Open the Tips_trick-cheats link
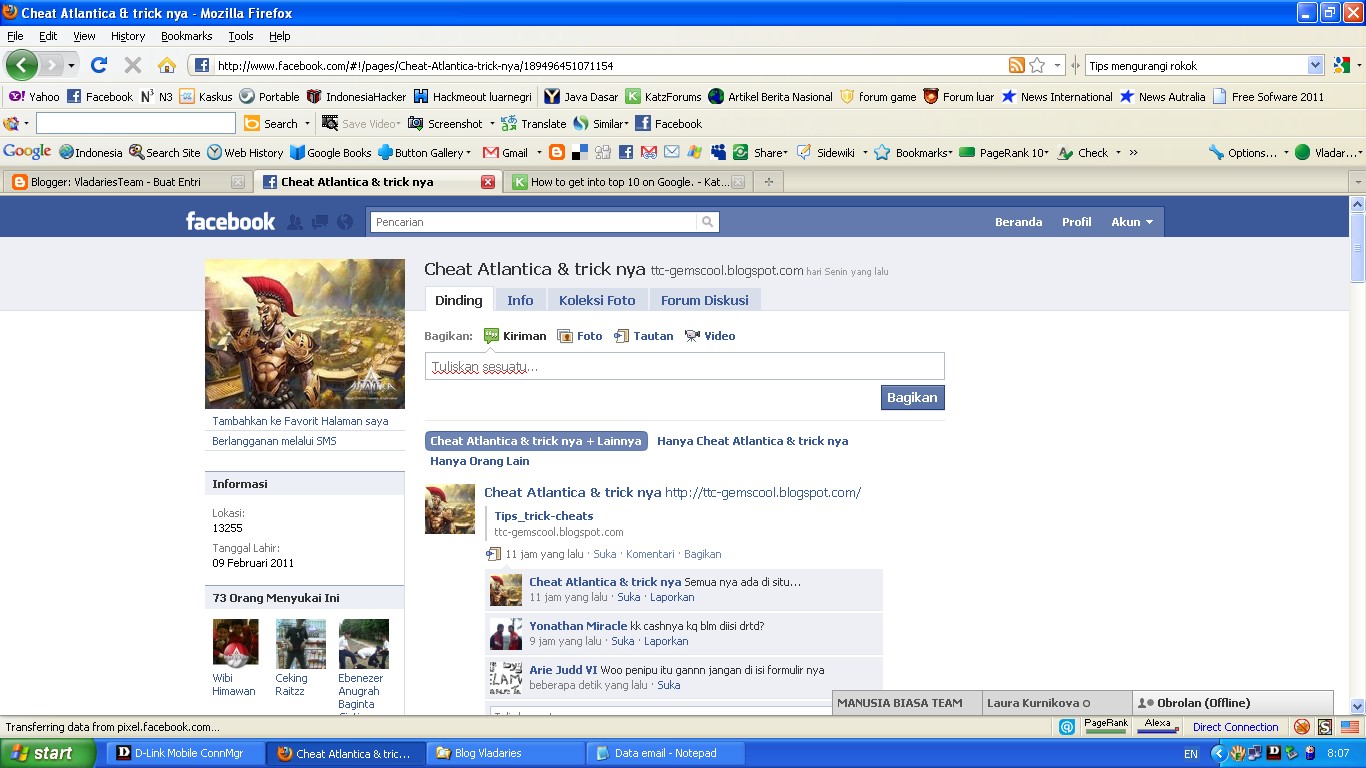This screenshot has height=768, width=1366. pyautogui.click(x=544, y=516)
